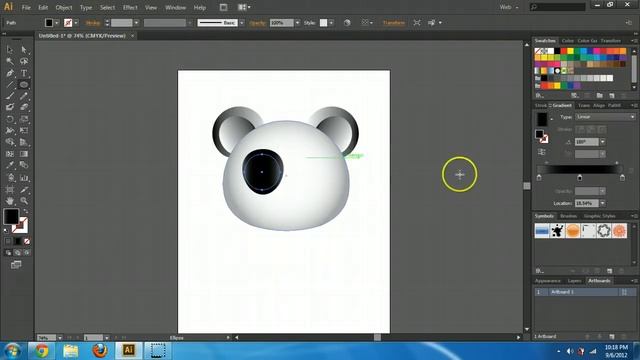The height and width of the screenshot is (360, 640).
Task: Open control bar fill color dropdown
Action: [x=56, y=23]
